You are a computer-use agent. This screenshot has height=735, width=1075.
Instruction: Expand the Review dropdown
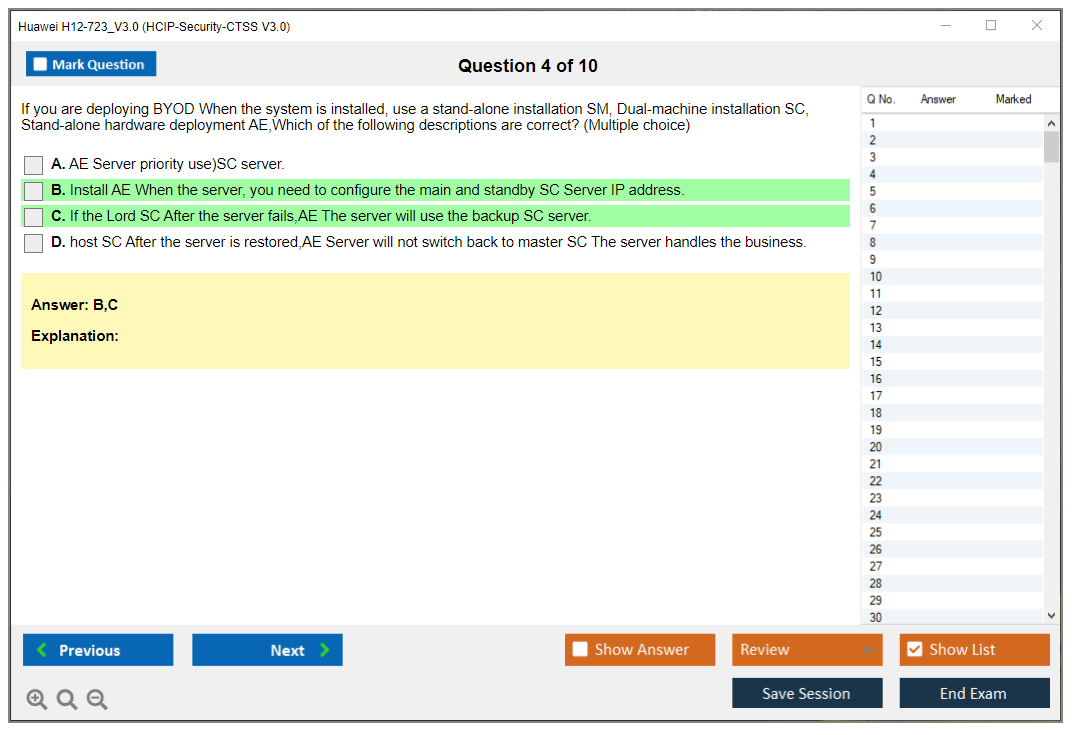pos(867,650)
